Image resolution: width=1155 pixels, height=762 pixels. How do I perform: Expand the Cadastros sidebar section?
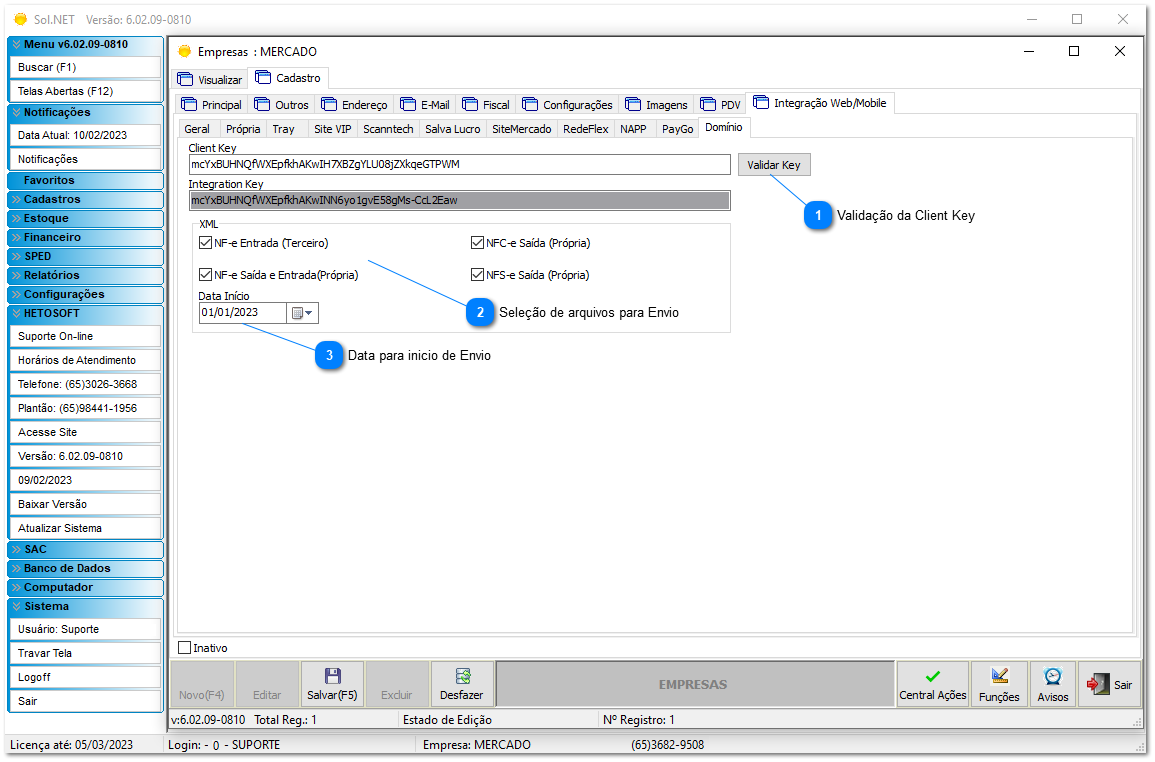pos(85,199)
